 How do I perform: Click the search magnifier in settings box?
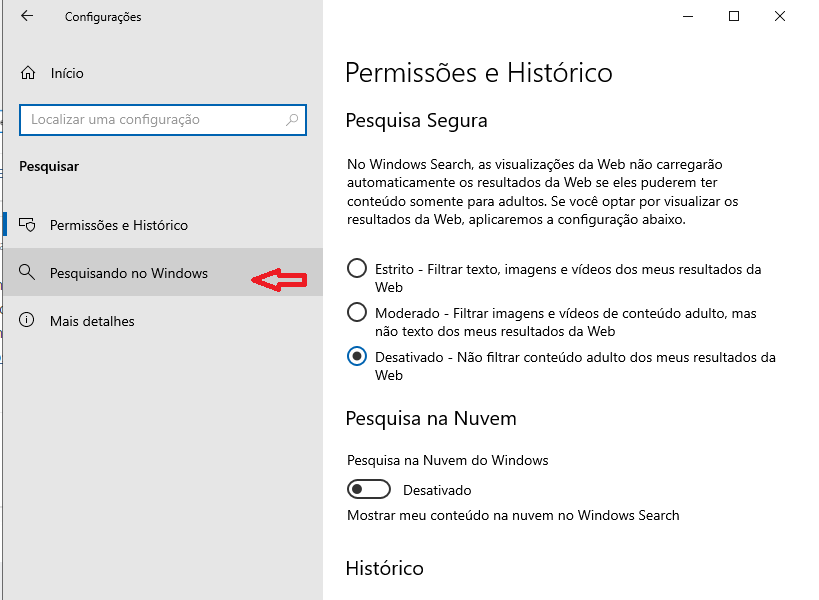tap(292, 120)
